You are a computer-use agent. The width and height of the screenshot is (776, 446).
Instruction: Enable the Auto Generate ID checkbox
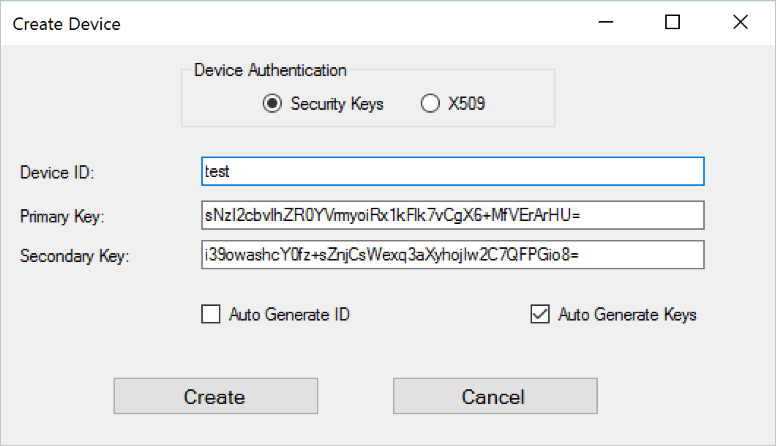(x=211, y=315)
